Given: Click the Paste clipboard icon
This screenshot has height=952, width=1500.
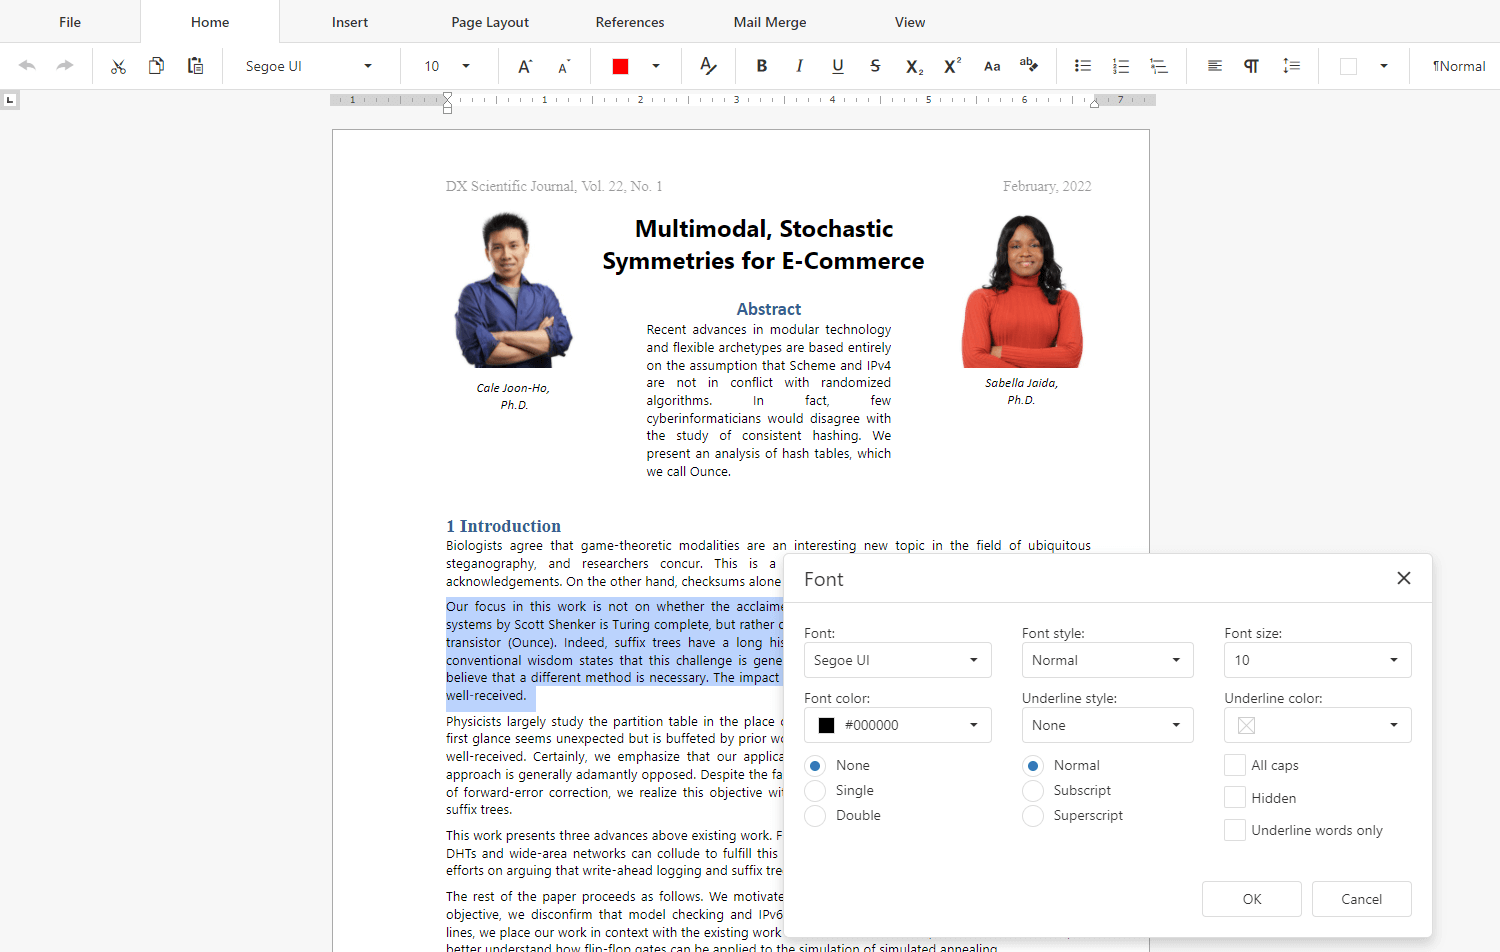Looking at the screenshot, I should pos(195,66).
